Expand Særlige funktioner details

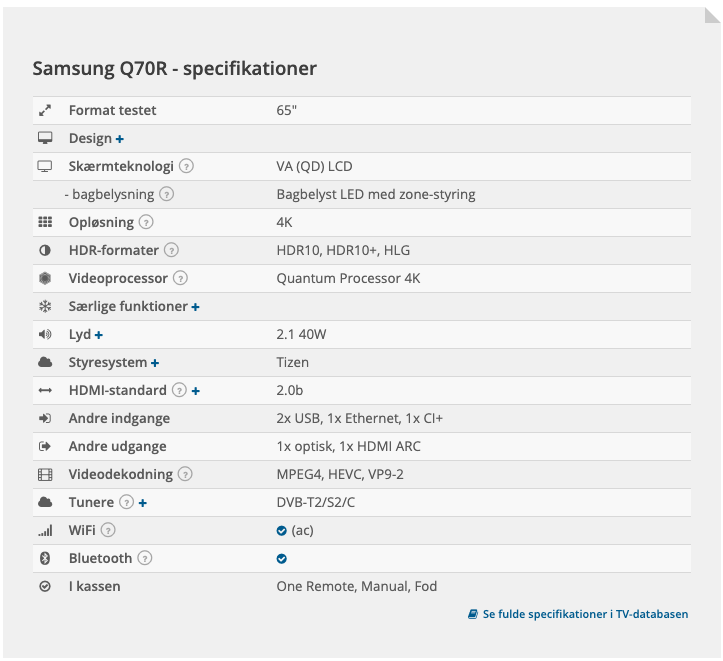(x=195, y=306)
